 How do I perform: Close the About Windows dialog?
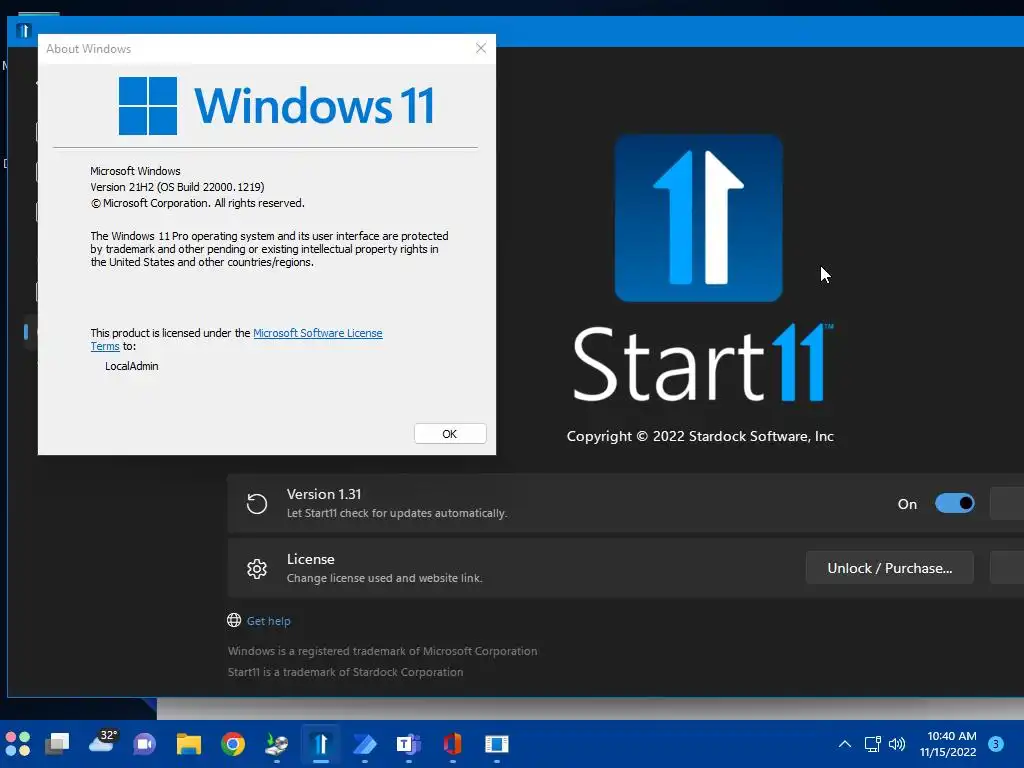(481, 48)
